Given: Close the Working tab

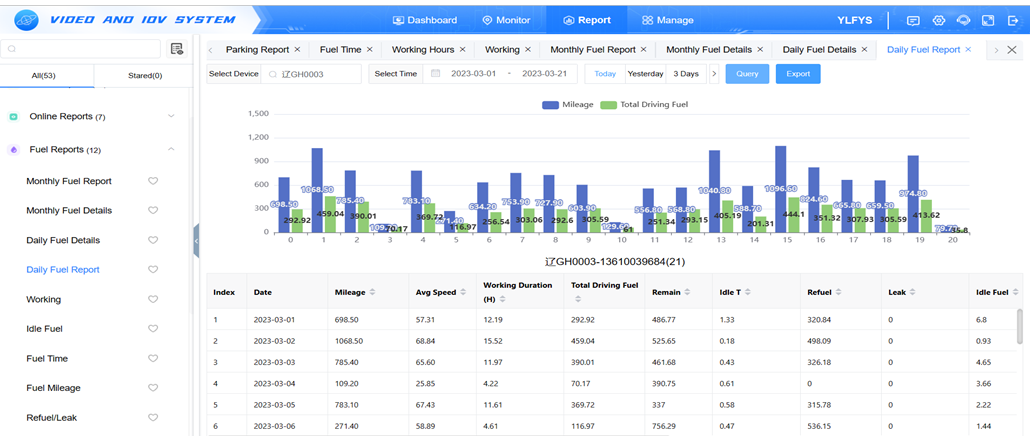Looking at the screenshot, I should 527,49.
